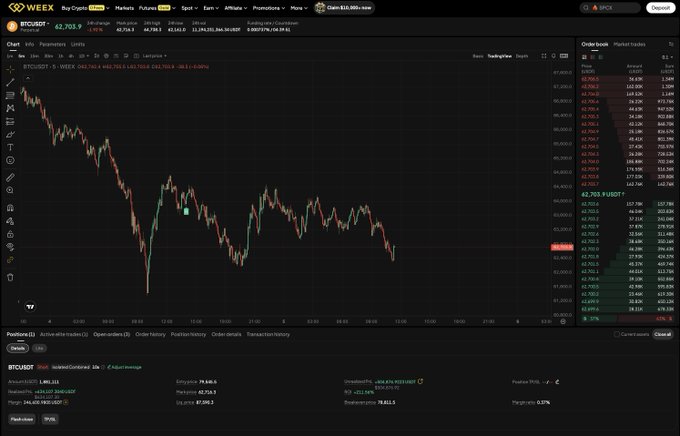Toggle the magnet snap mode
The width and height of the screenshot is (680, 436).
[x=10, y=208]
